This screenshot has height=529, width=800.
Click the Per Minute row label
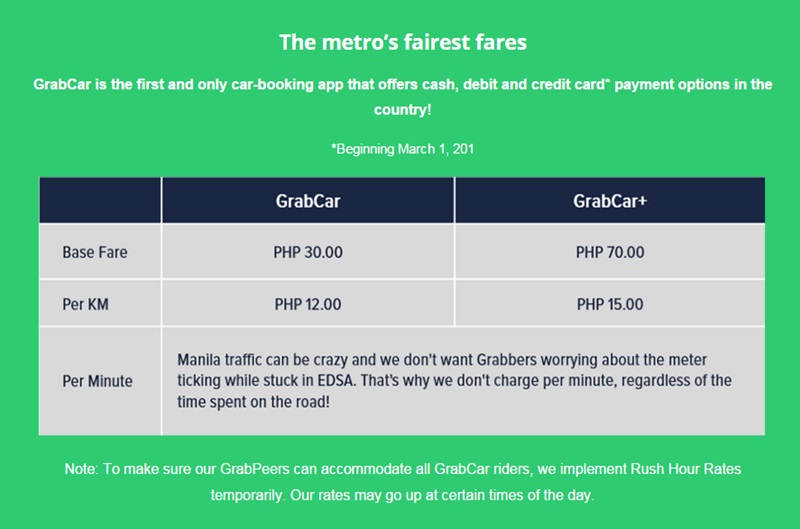tap(97, 381)
